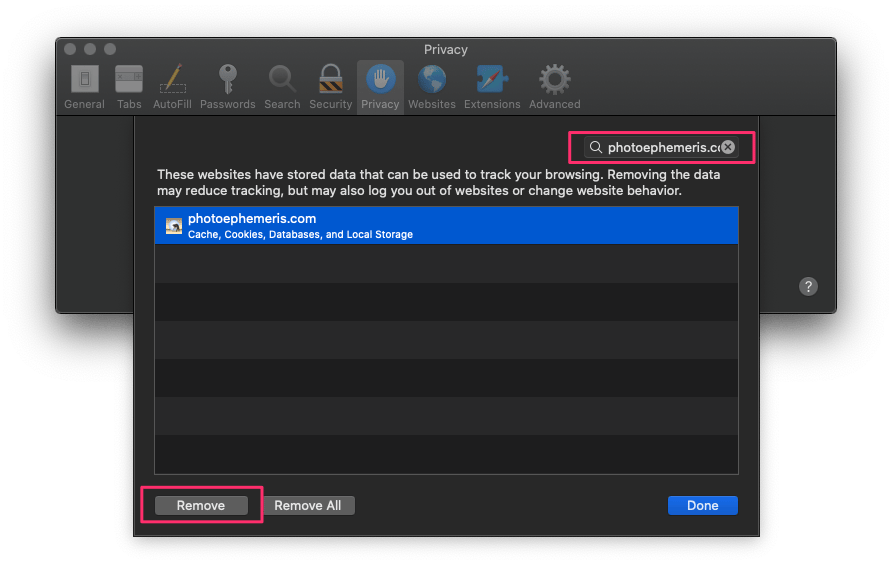The width and height of the screenshot is (892, 563).
Task: Click the Privacy window title
Action: (x=445, y=49)
